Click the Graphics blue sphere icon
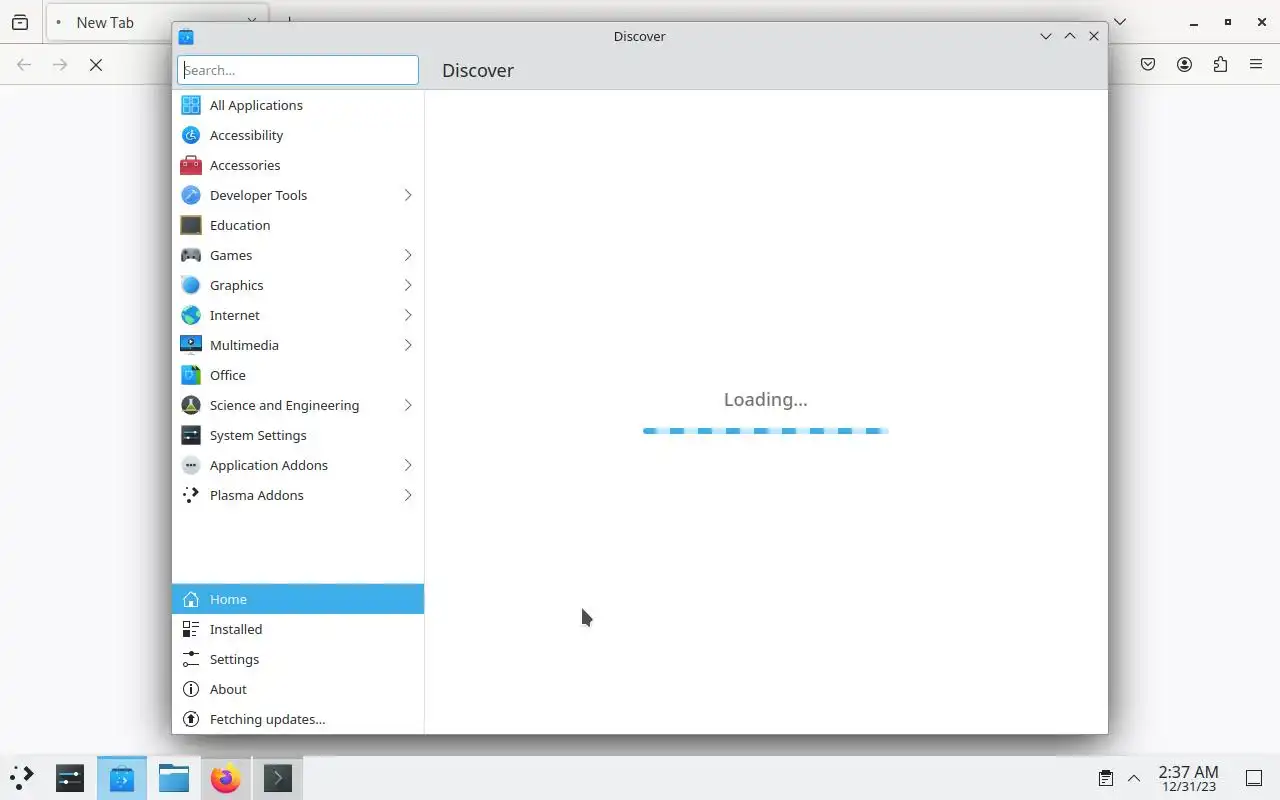Viewport: 1280px width, 800px height. click(x=190, y=285)
